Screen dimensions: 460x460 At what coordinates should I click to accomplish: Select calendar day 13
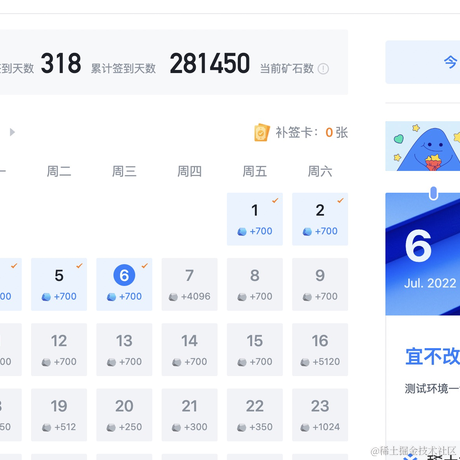pyautogui.click(x=124, y=350)
